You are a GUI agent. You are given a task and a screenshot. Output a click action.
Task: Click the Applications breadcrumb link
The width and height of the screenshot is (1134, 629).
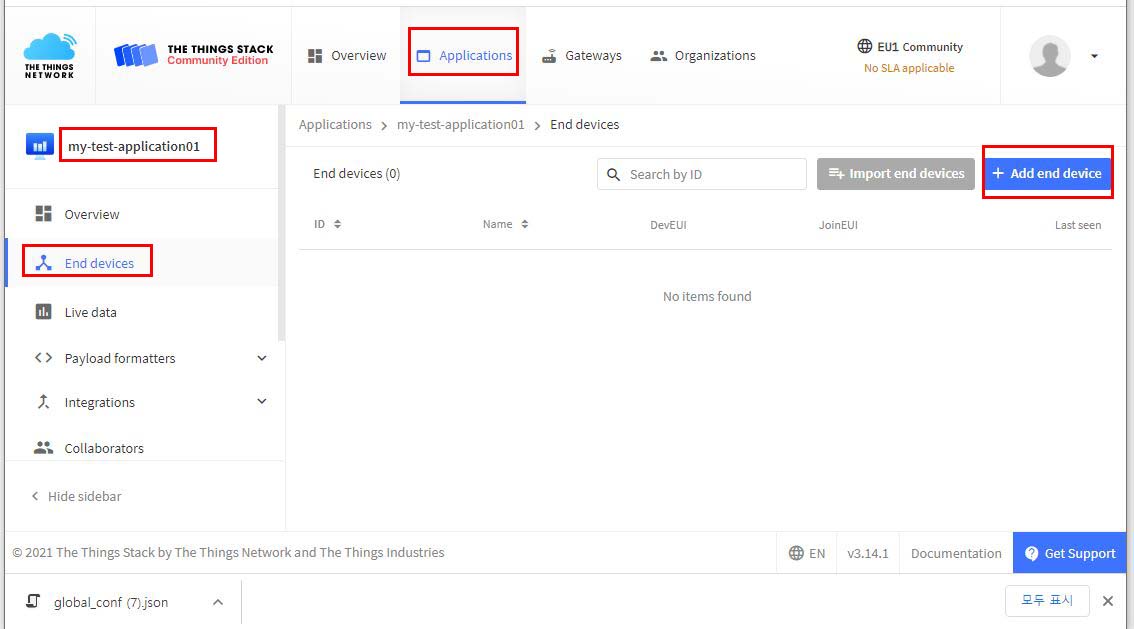(x=335, y=124)
